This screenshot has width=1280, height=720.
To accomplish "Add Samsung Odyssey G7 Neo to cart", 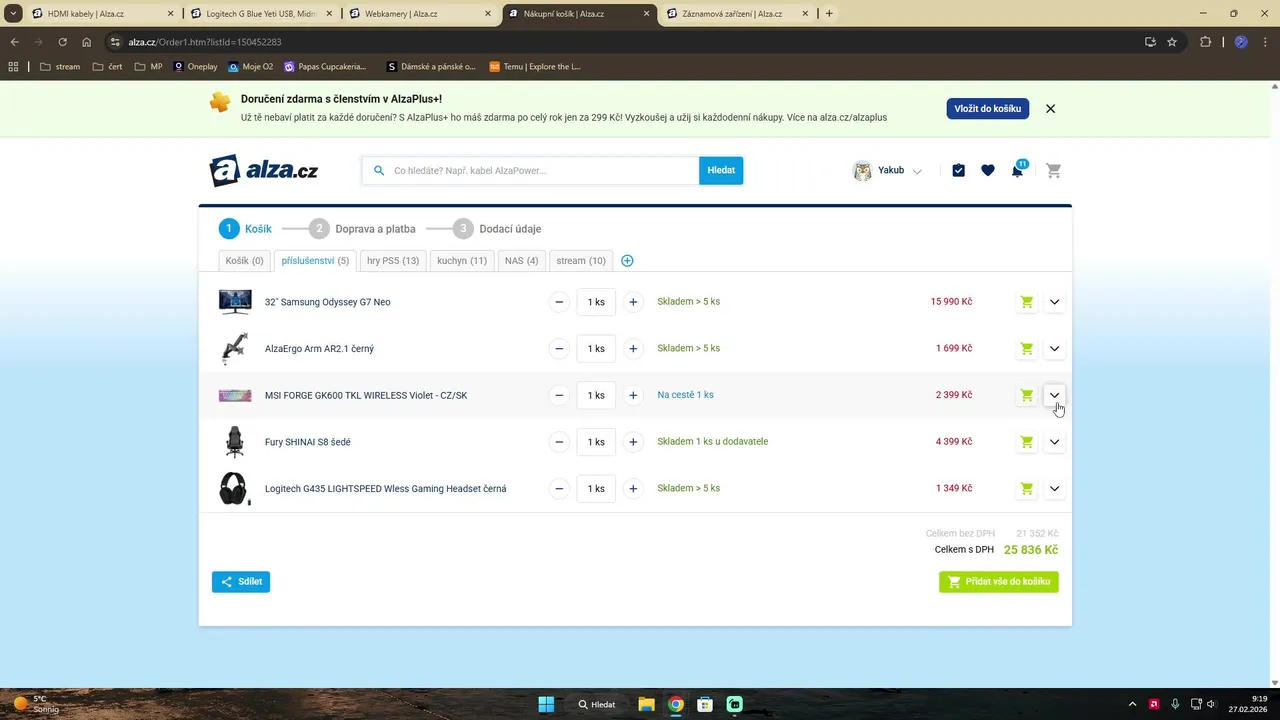I will (1026, 302).
